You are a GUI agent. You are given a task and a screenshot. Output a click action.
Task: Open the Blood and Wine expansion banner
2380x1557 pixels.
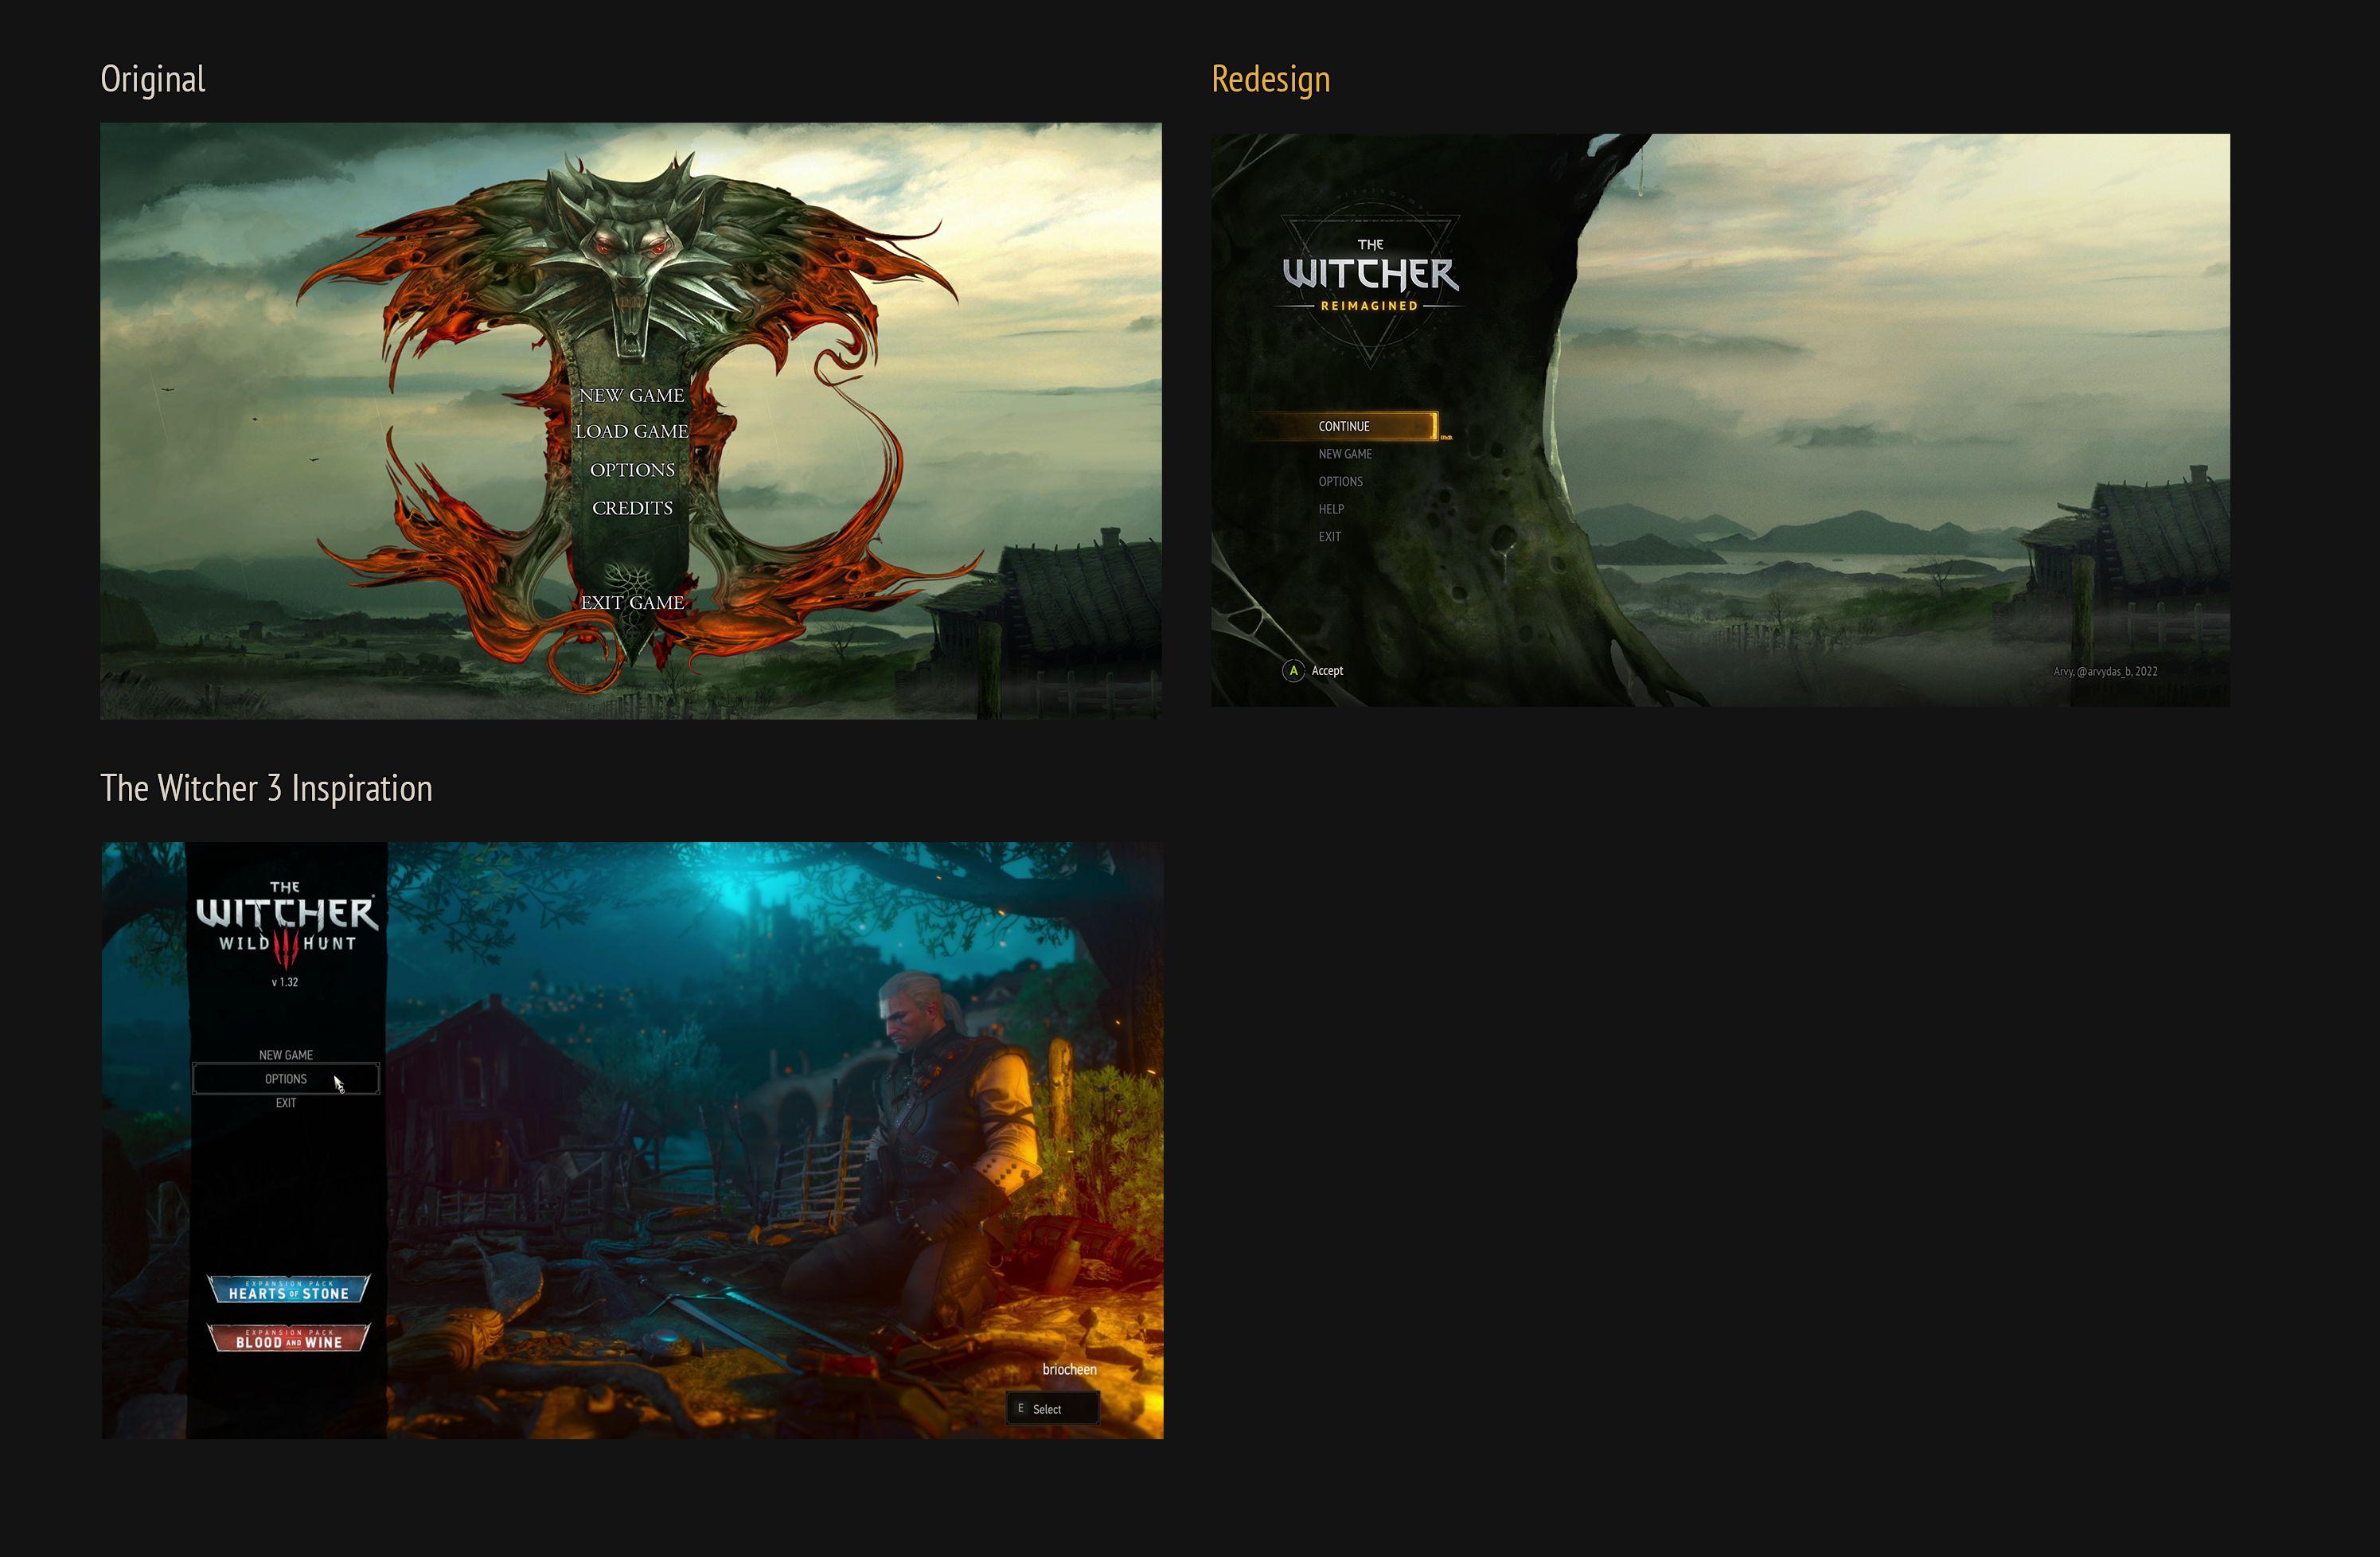coord(288,1338)
